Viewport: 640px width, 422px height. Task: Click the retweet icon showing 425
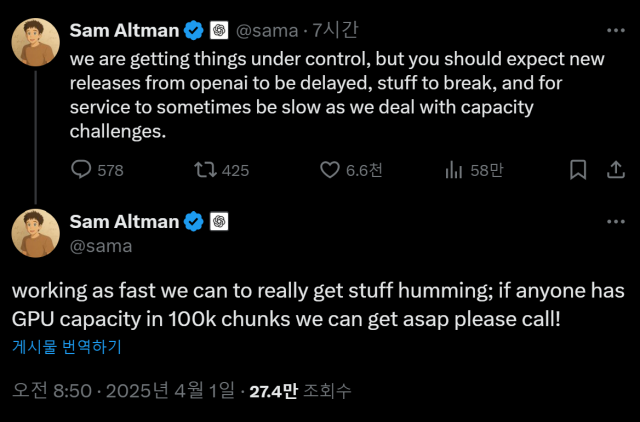pos(205,171)
